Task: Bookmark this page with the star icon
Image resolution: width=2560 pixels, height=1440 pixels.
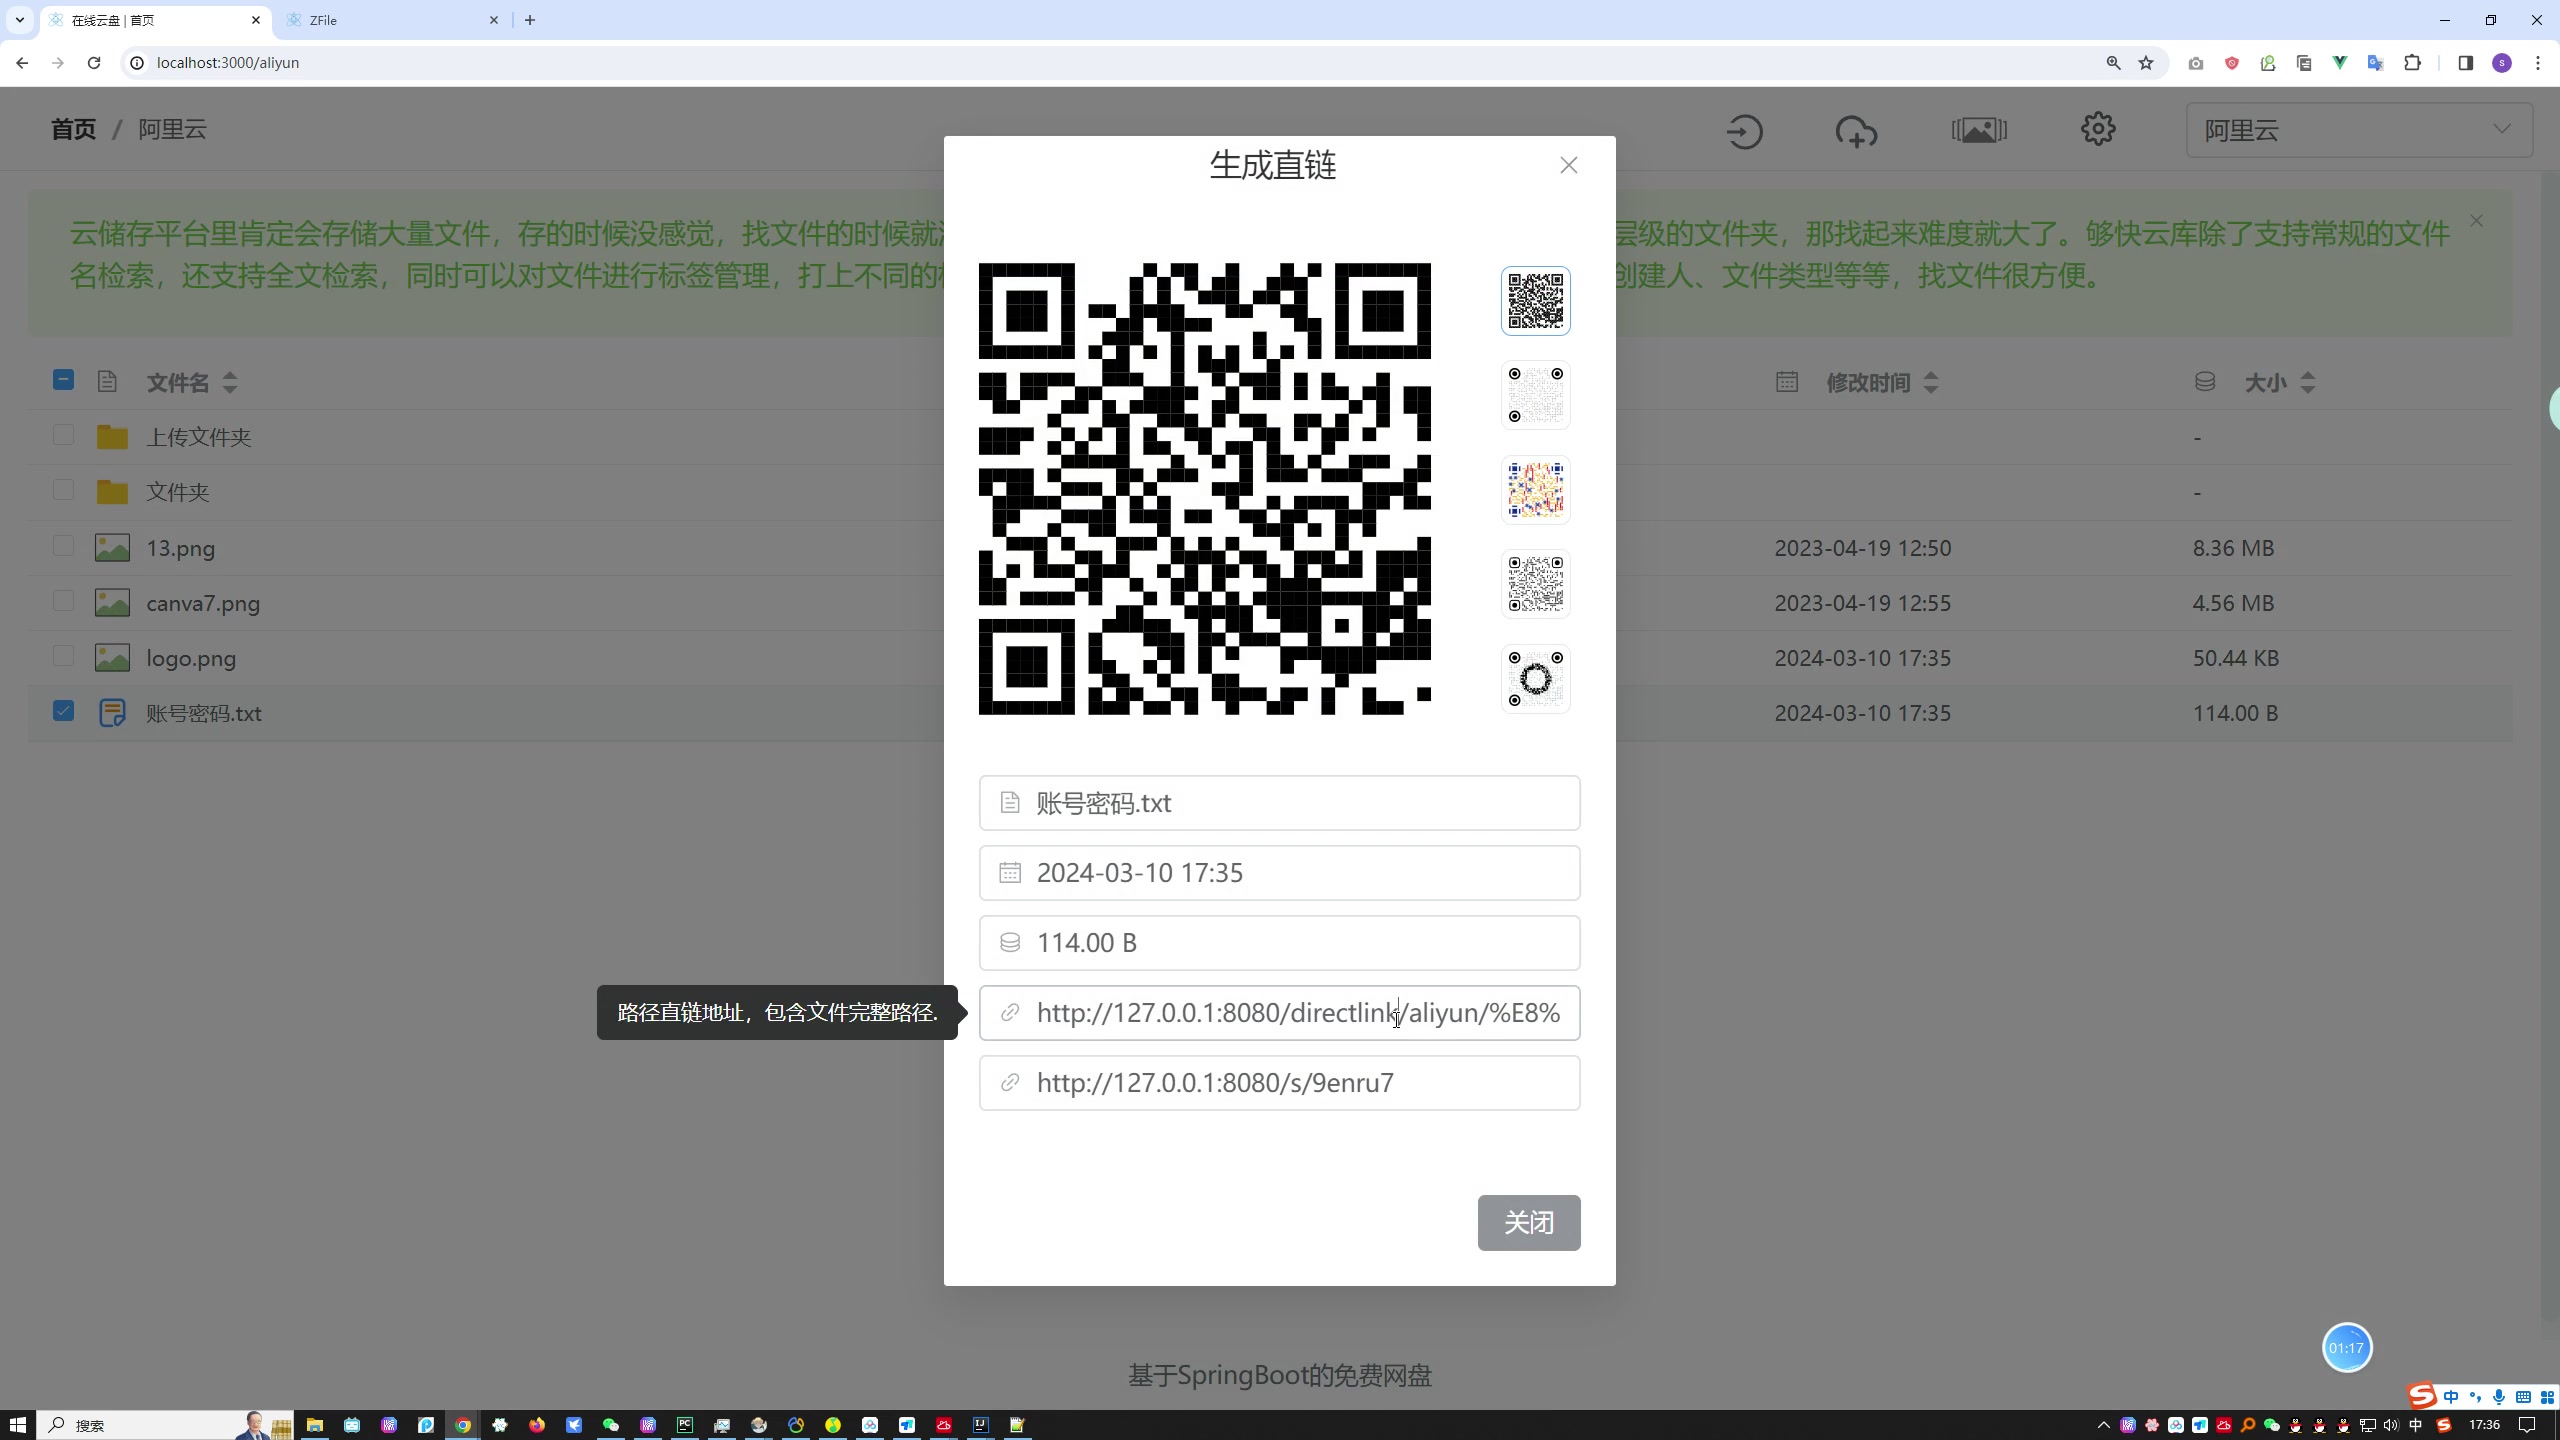Action: point(2146,63)
